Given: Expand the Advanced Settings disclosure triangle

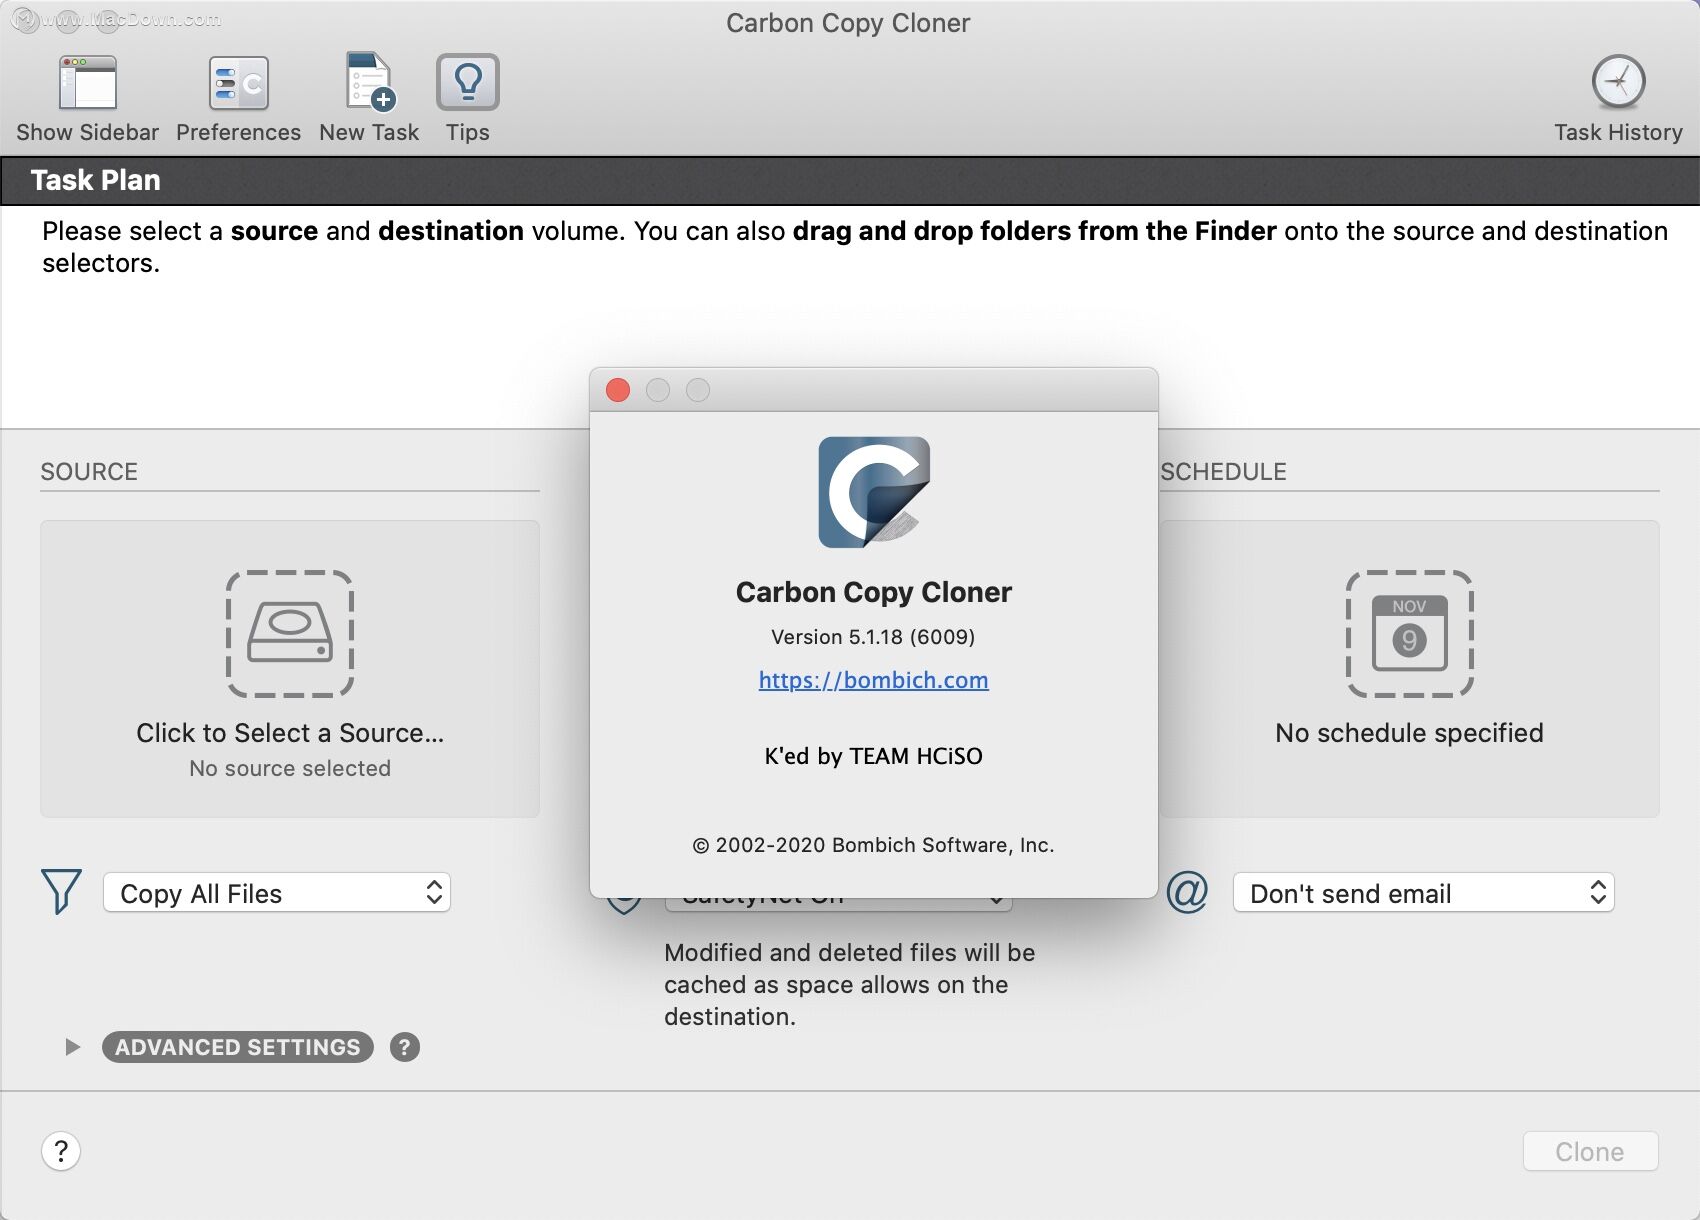Looking at the screenshot, I should coord(72,1047).
